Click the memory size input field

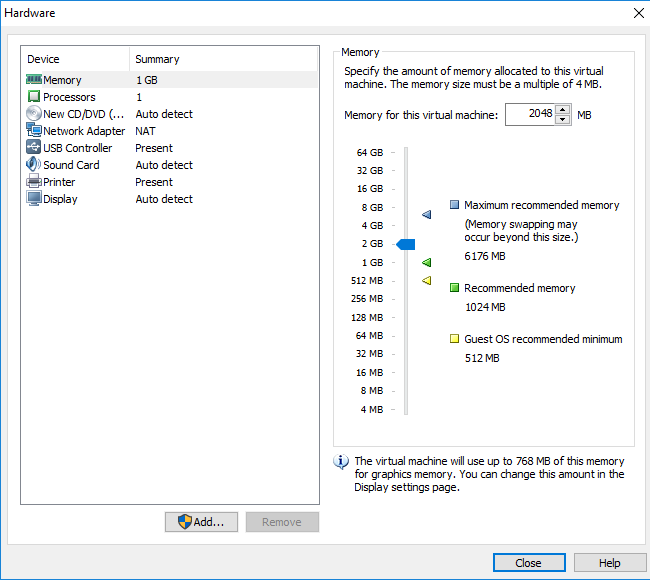click(x=530, y=114)
